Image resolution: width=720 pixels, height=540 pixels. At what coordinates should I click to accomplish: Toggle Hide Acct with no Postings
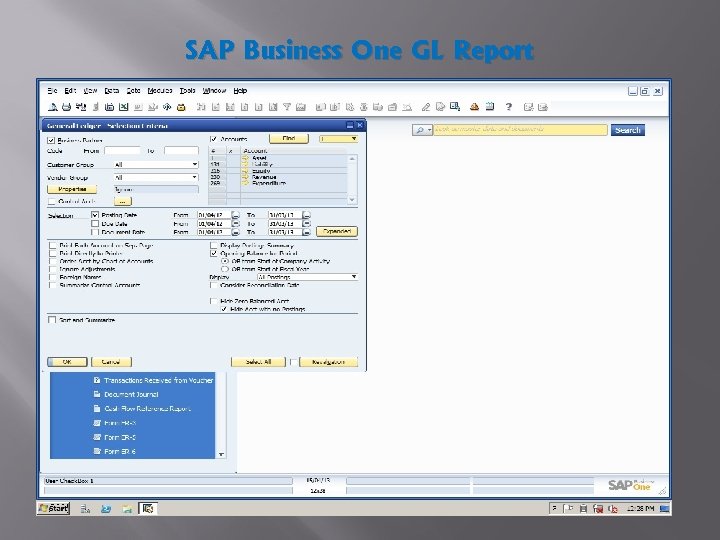(x=224, y=309)
